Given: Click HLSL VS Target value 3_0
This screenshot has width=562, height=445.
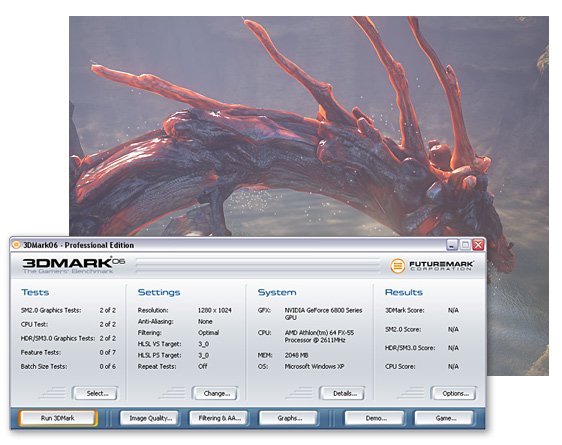Looking at the screenshot, I should [x=203, y=344].
